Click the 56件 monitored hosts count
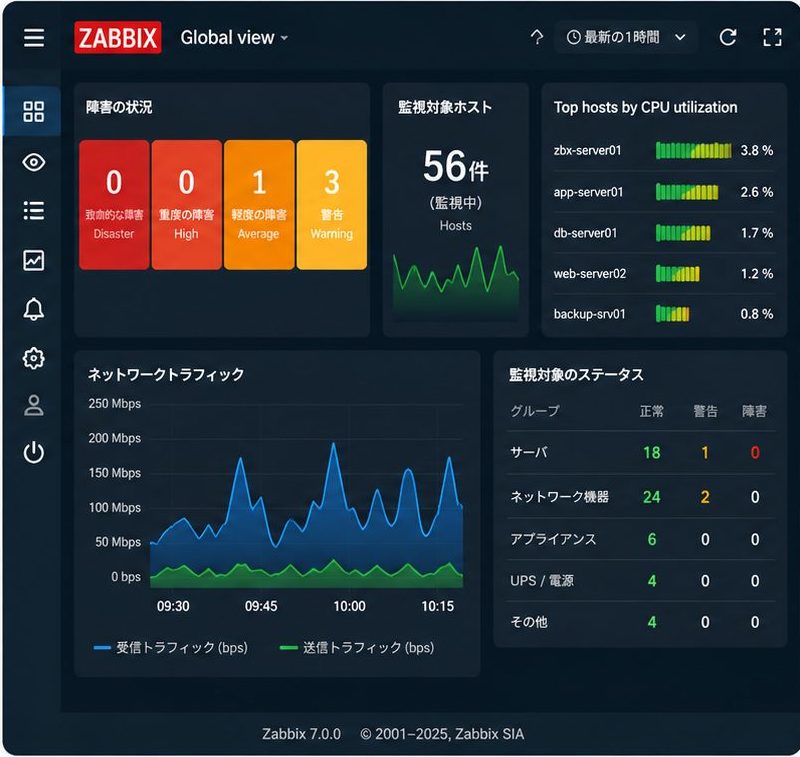The width and height of the screenshot is (800, 757). coord(456,166)
